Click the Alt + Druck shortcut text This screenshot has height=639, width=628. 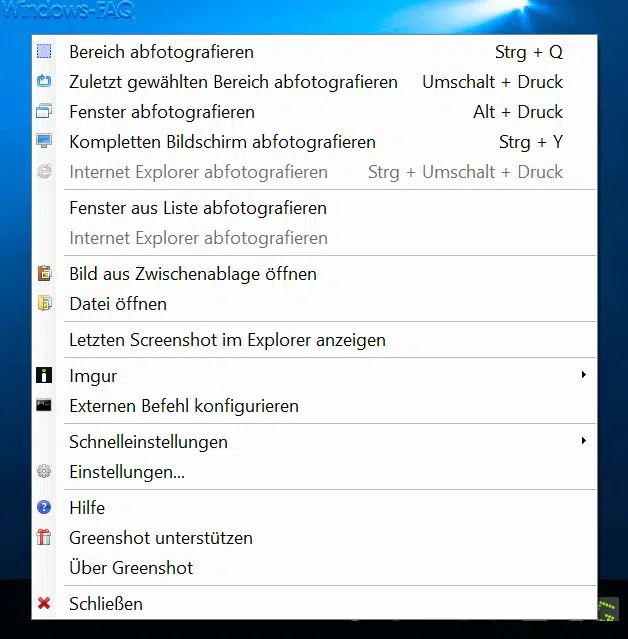point(518,112)
